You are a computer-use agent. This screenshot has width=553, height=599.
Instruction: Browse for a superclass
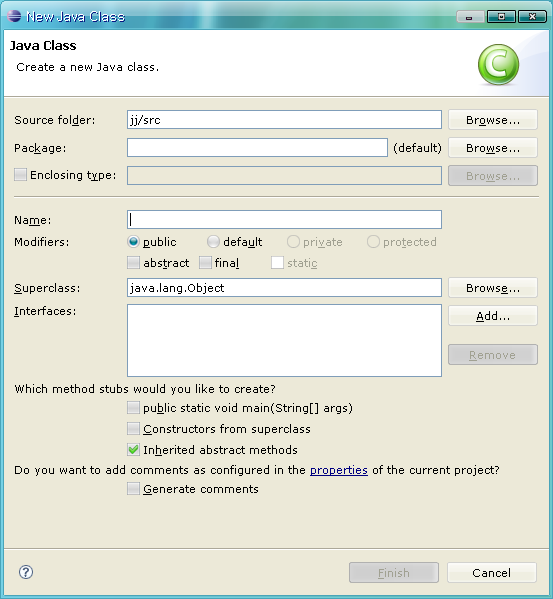(493, 288)
